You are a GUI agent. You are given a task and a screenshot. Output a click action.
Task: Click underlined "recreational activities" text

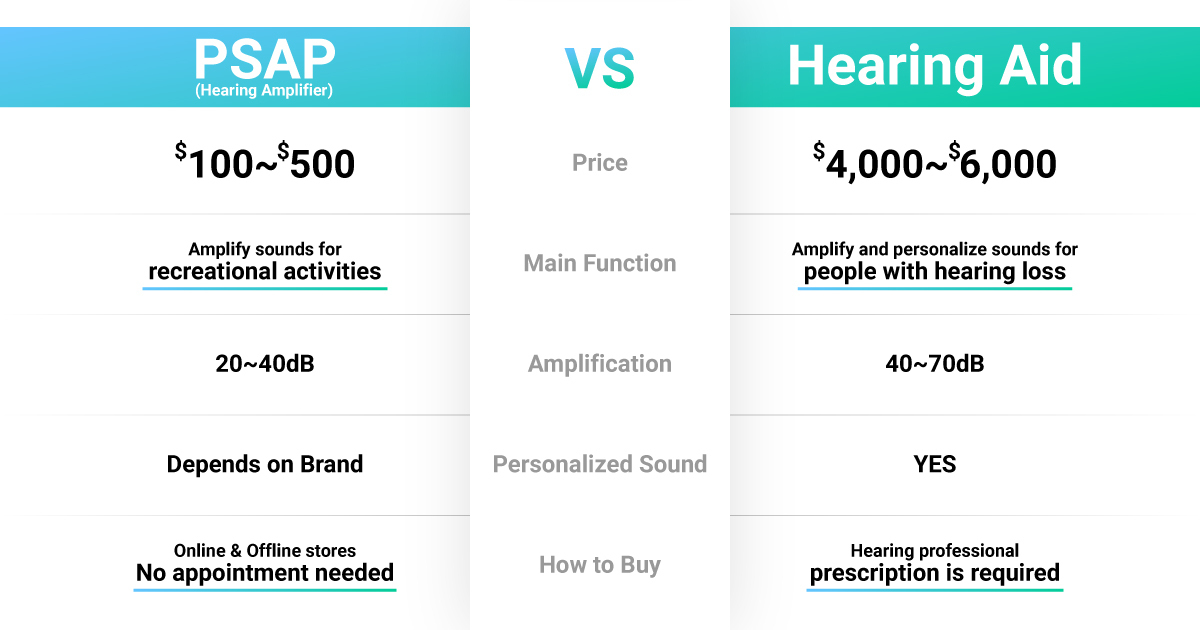265,271
